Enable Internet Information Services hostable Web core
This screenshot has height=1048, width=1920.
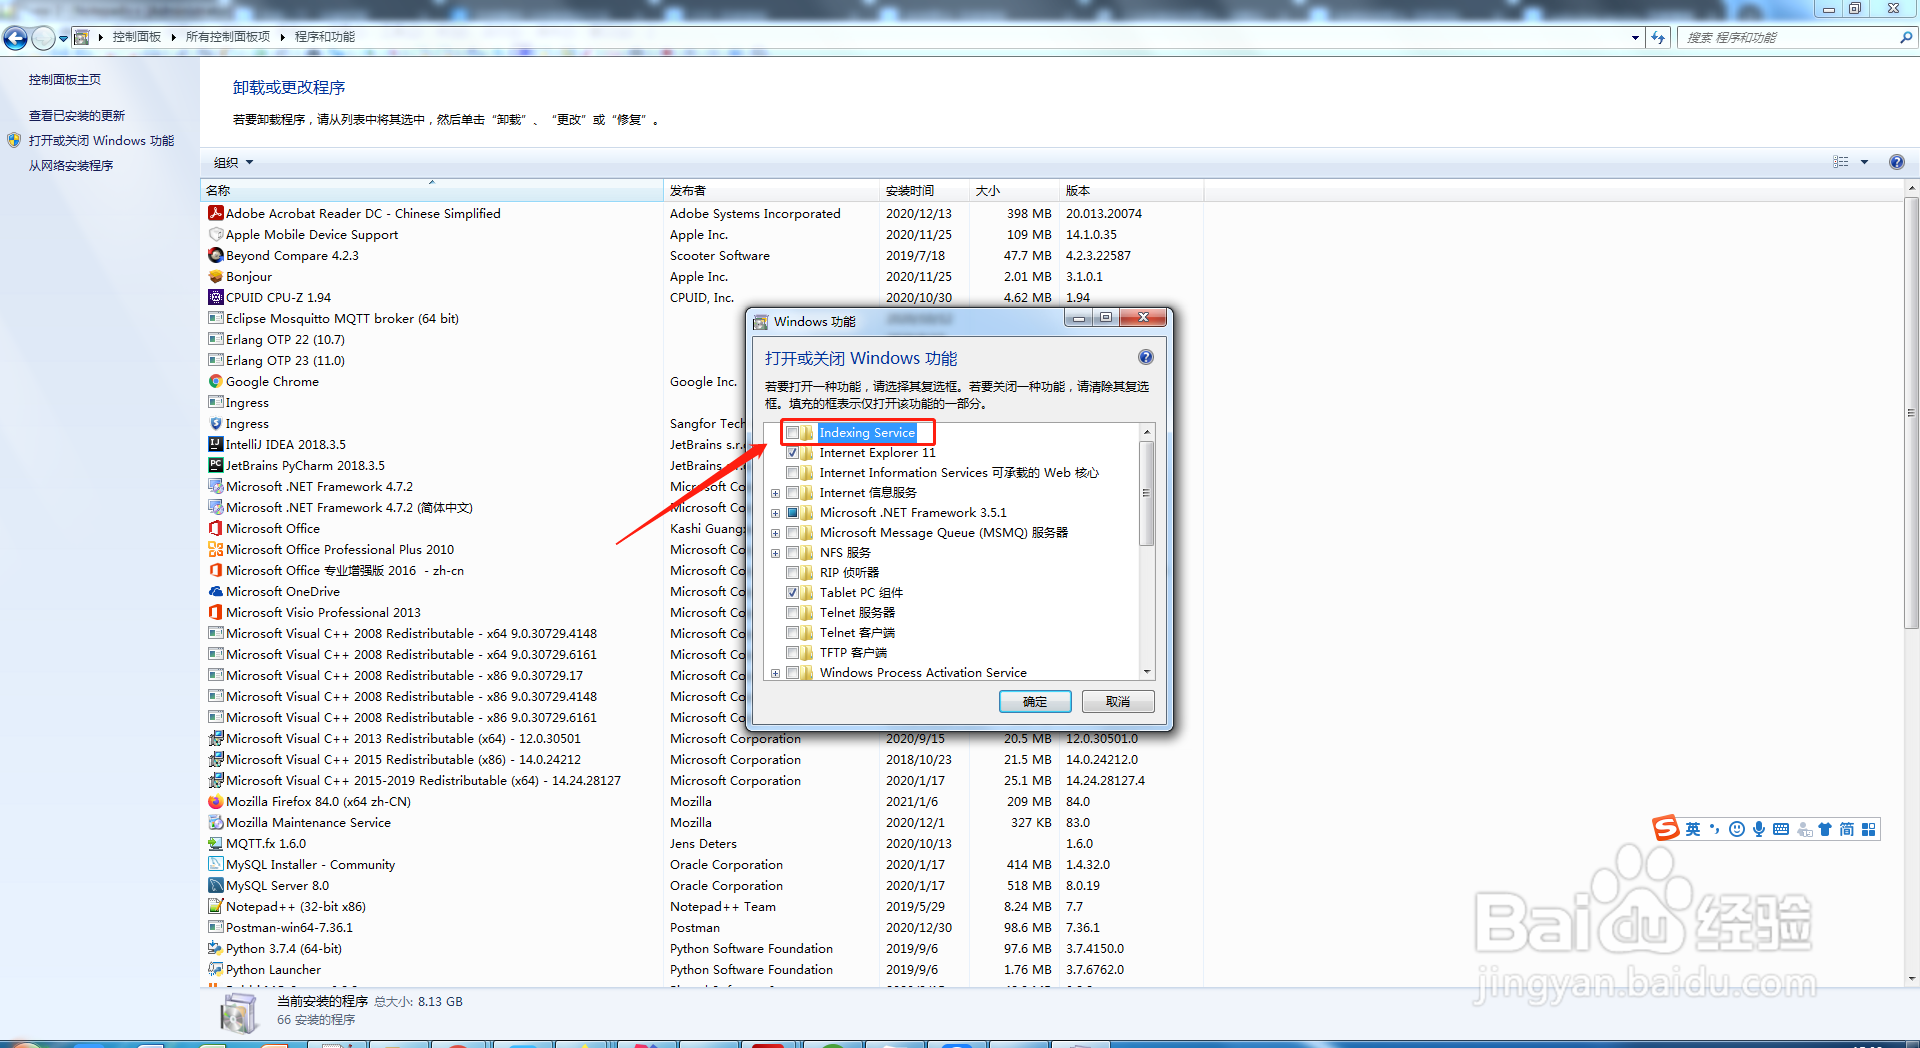[x=792, y=473]
